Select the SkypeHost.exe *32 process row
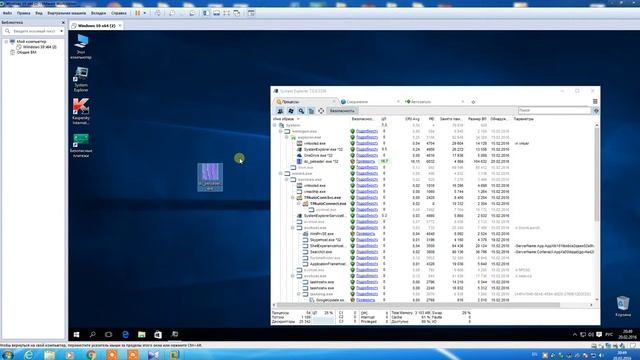 pyautogui.click(x=433, y=240)
